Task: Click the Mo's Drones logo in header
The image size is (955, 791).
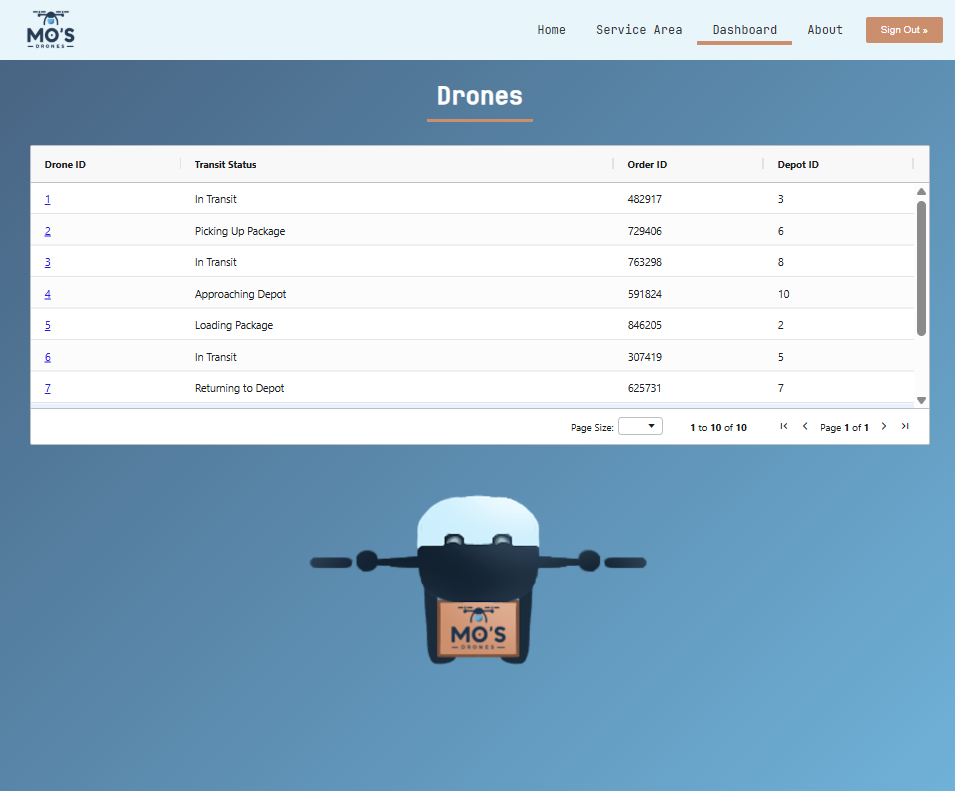Action: [51, 29]
